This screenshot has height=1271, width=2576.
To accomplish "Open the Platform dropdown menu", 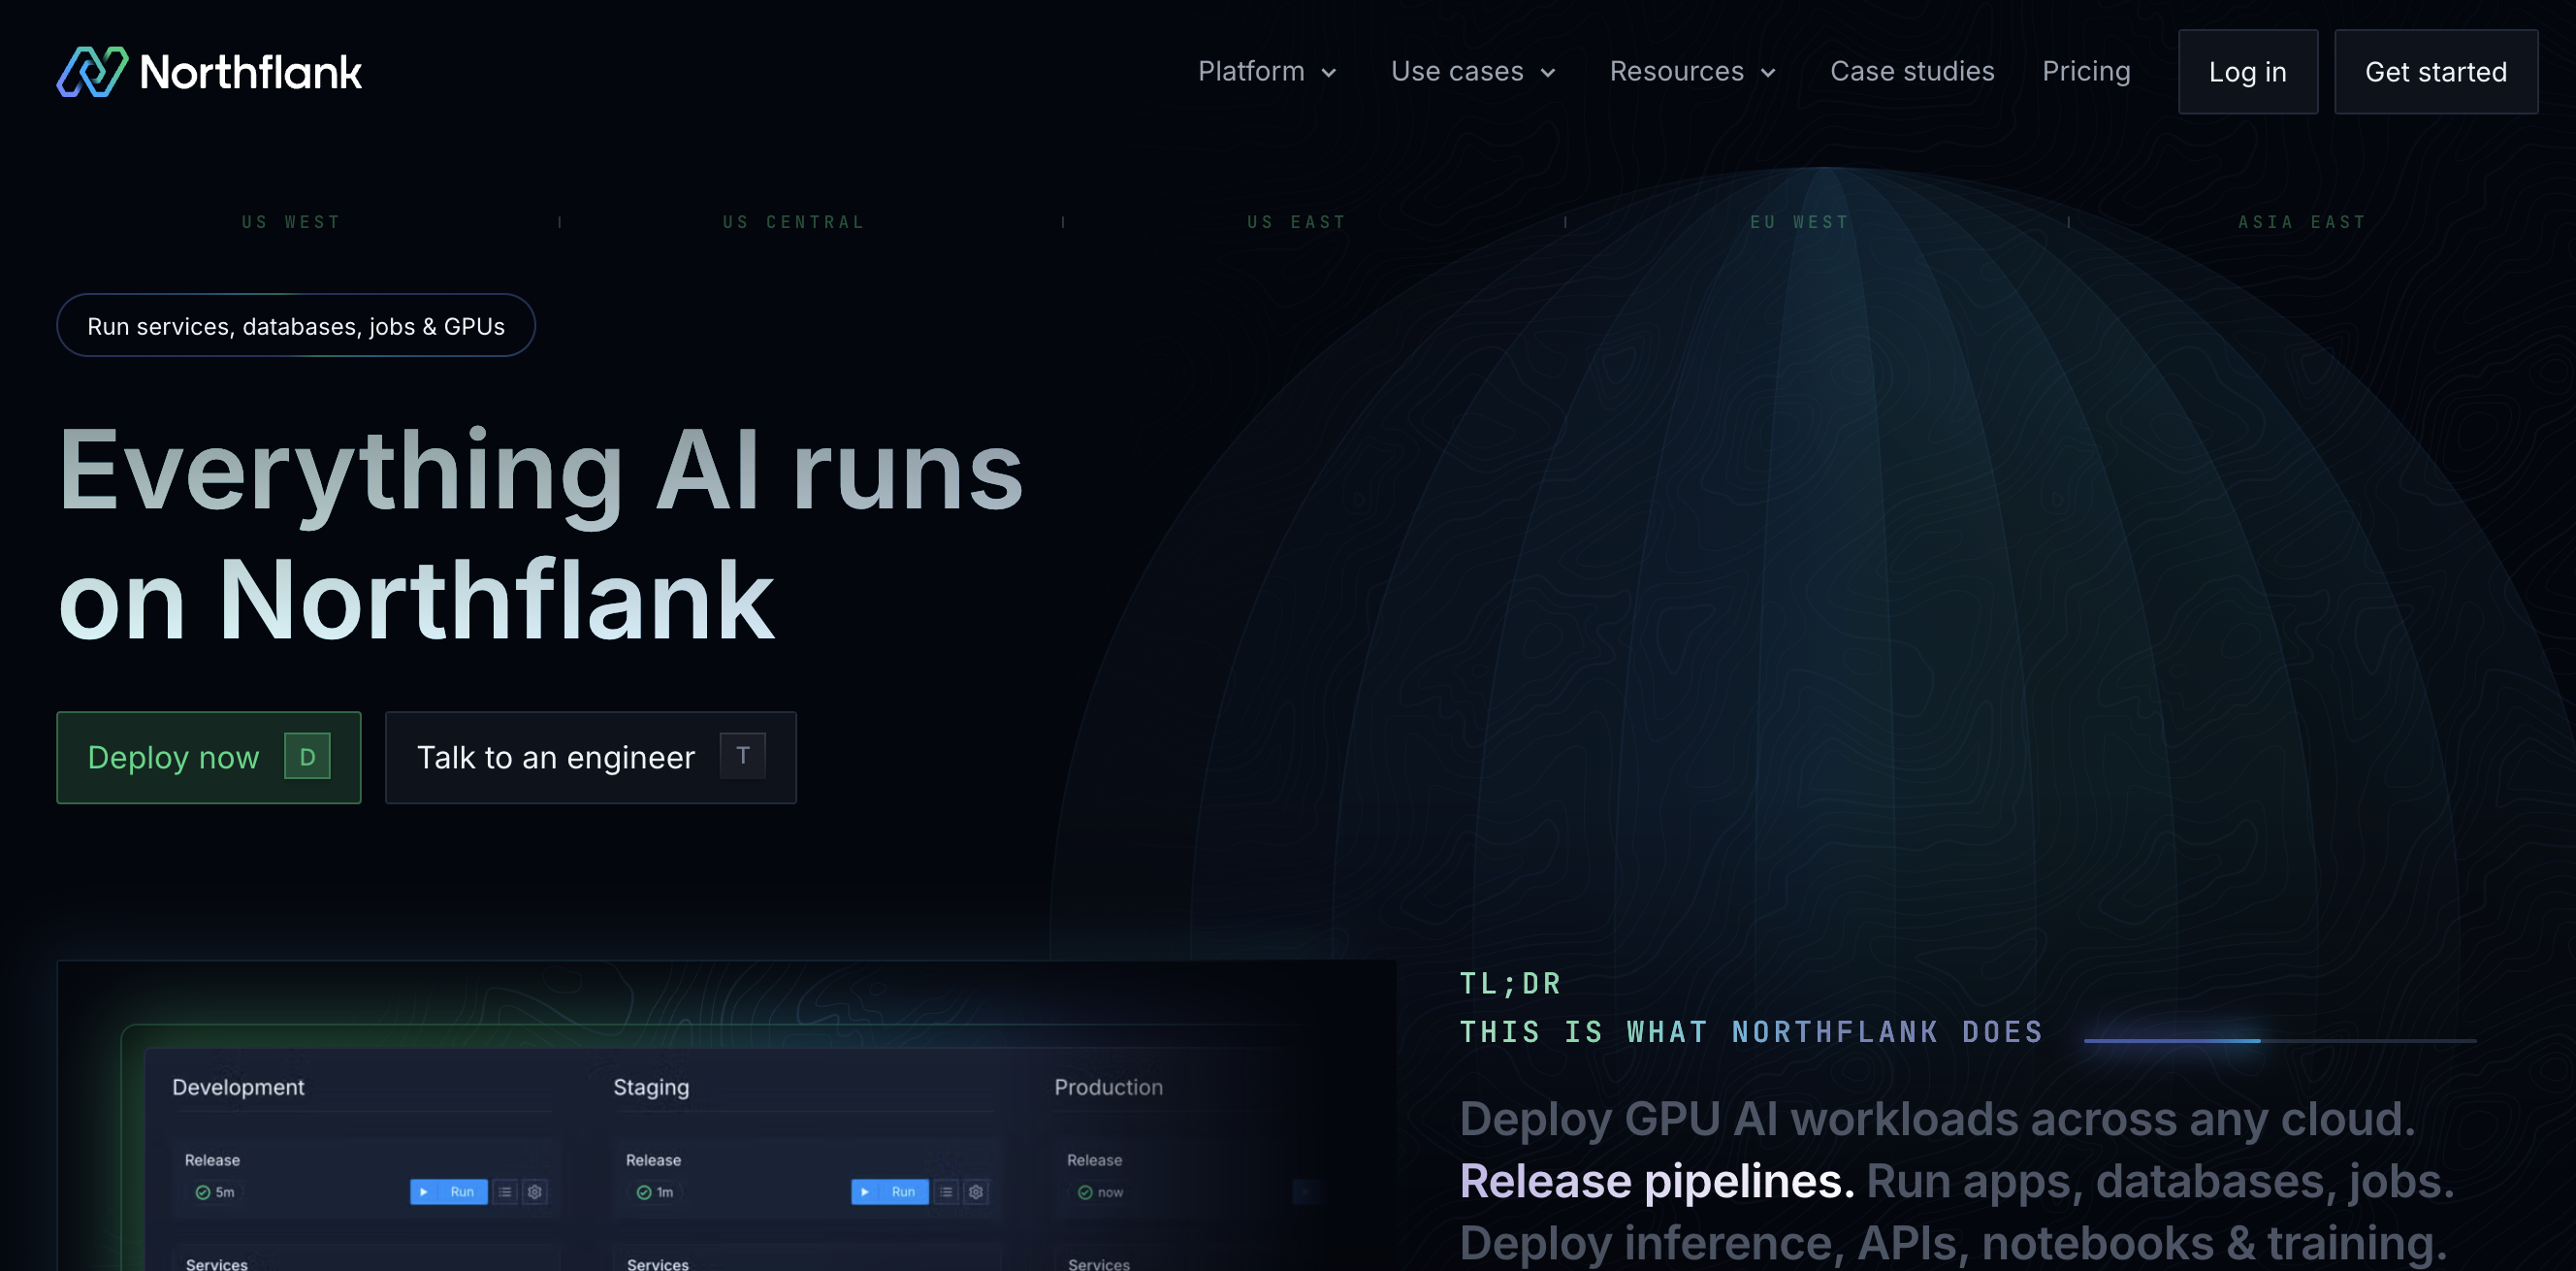I will click(x=1267, y=71).
